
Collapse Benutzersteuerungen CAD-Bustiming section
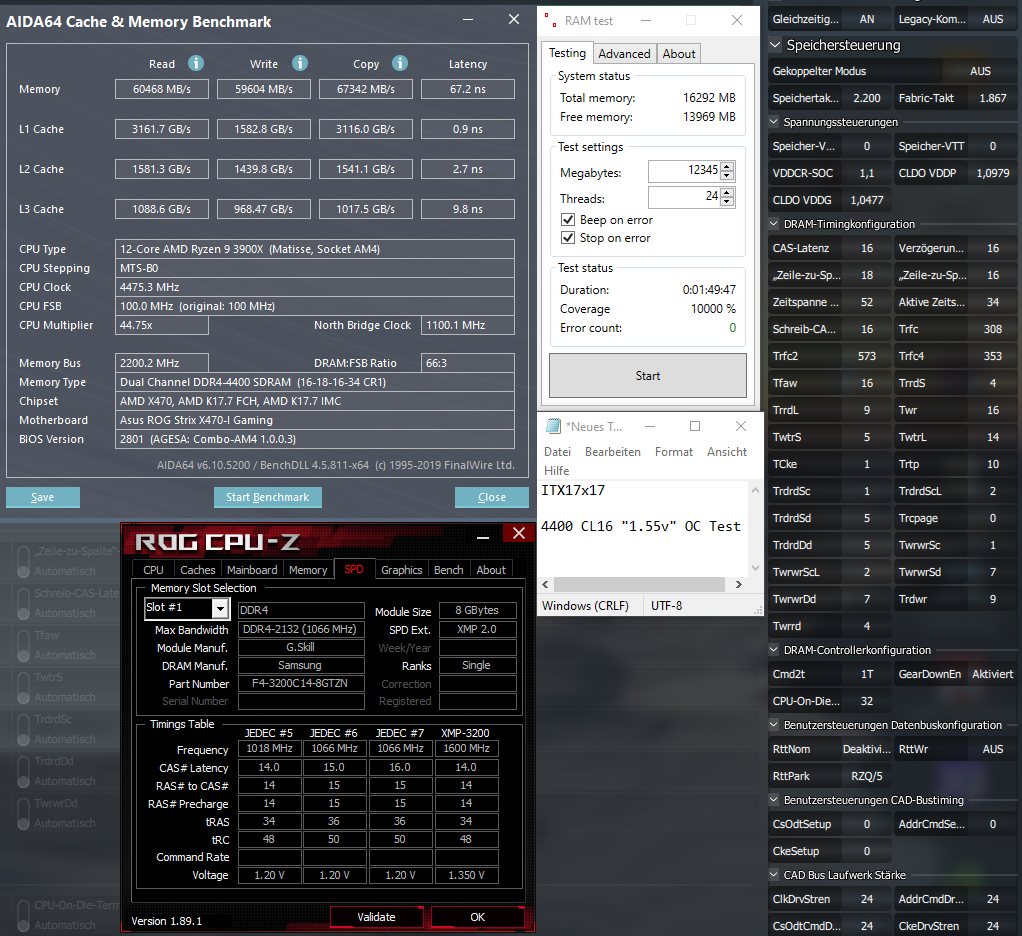(x=774, y=800)
